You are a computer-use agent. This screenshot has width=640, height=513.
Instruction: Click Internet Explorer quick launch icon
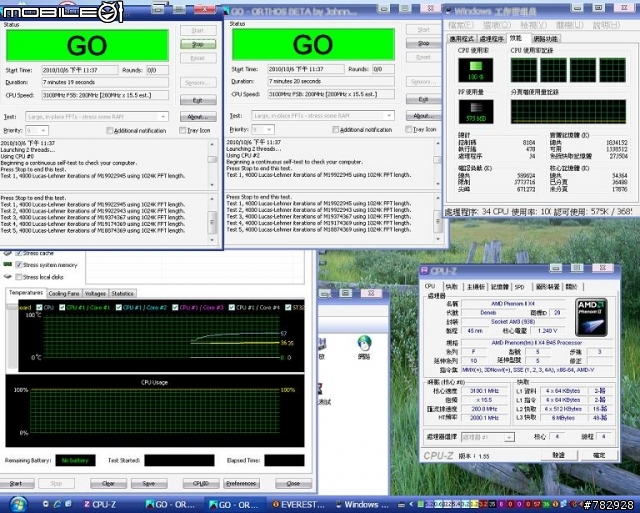click(57, 504)
